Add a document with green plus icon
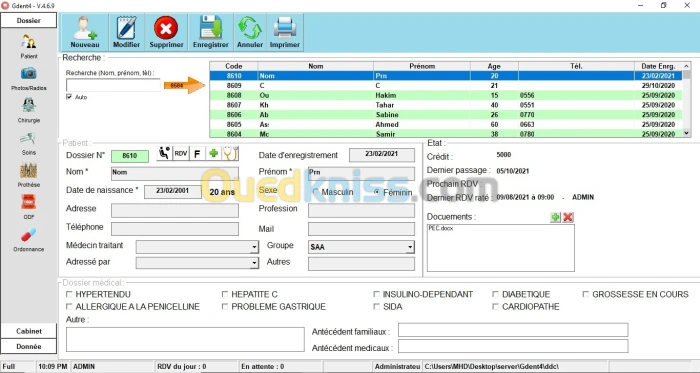Screen dimensions: 700x373 pos(555,217)
